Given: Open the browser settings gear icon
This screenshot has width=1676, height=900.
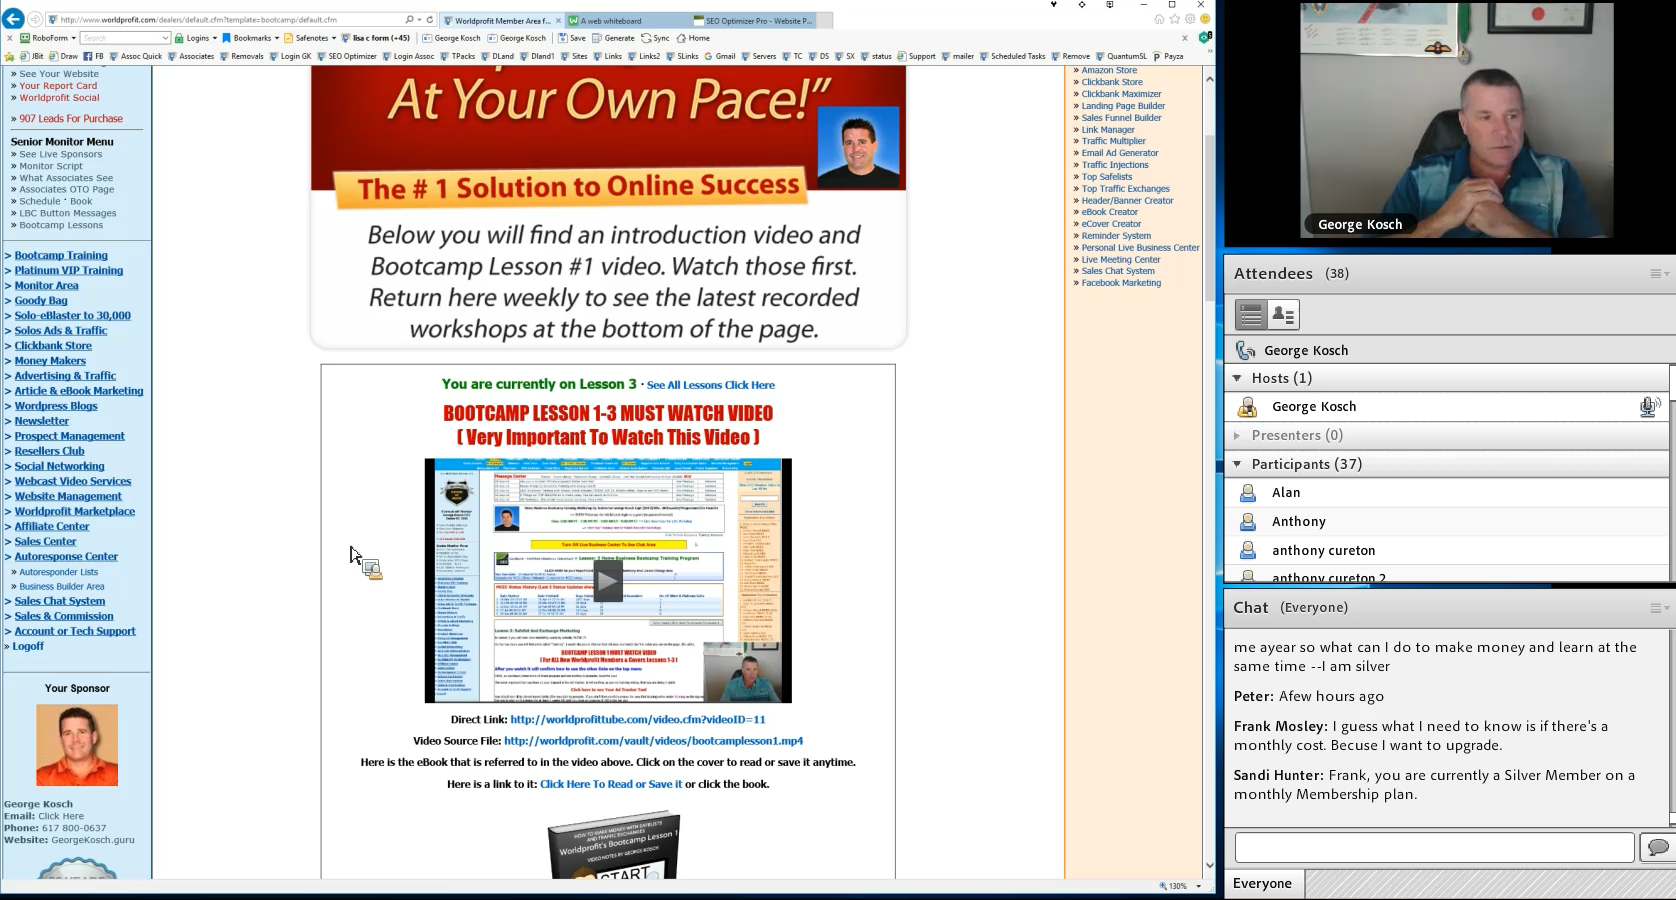Looking at the screenshot, I should [1190, 19].
